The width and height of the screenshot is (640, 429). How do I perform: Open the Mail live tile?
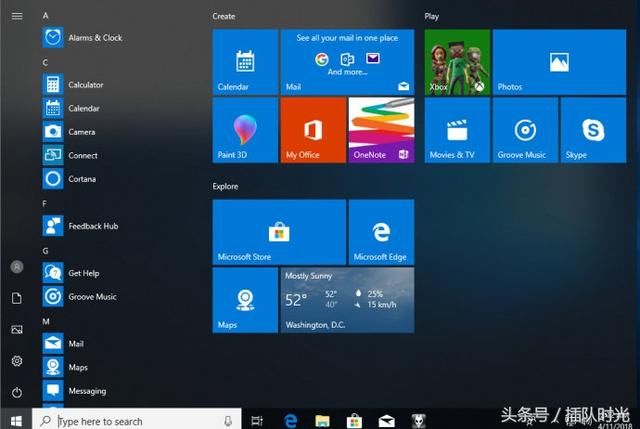coord(347,62)
